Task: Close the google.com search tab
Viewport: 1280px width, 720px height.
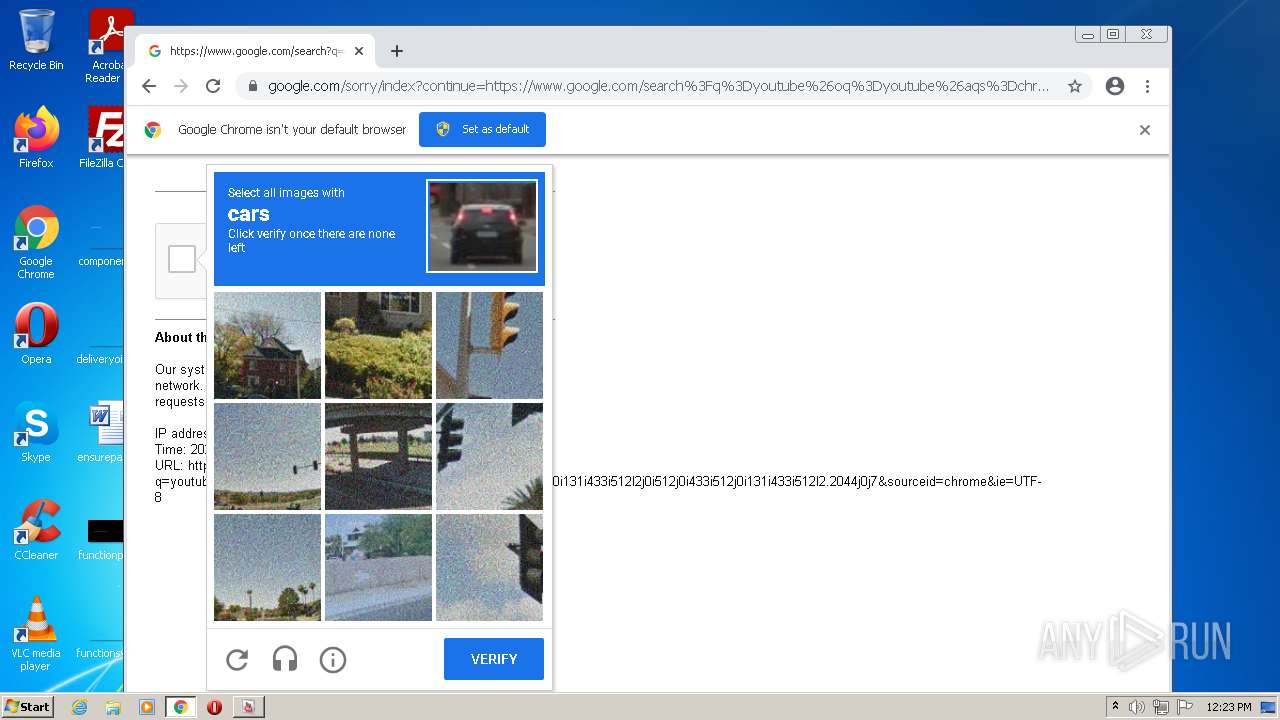Action: pos(359,51)
